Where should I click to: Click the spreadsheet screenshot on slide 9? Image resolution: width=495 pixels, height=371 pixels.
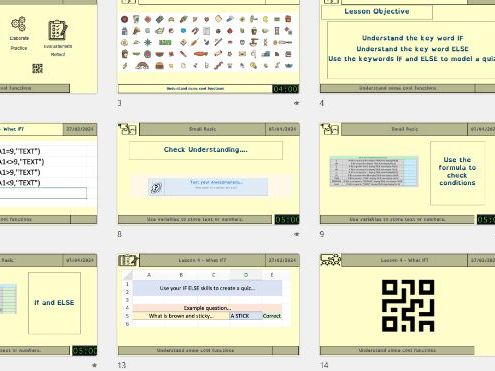coord(373,171)
